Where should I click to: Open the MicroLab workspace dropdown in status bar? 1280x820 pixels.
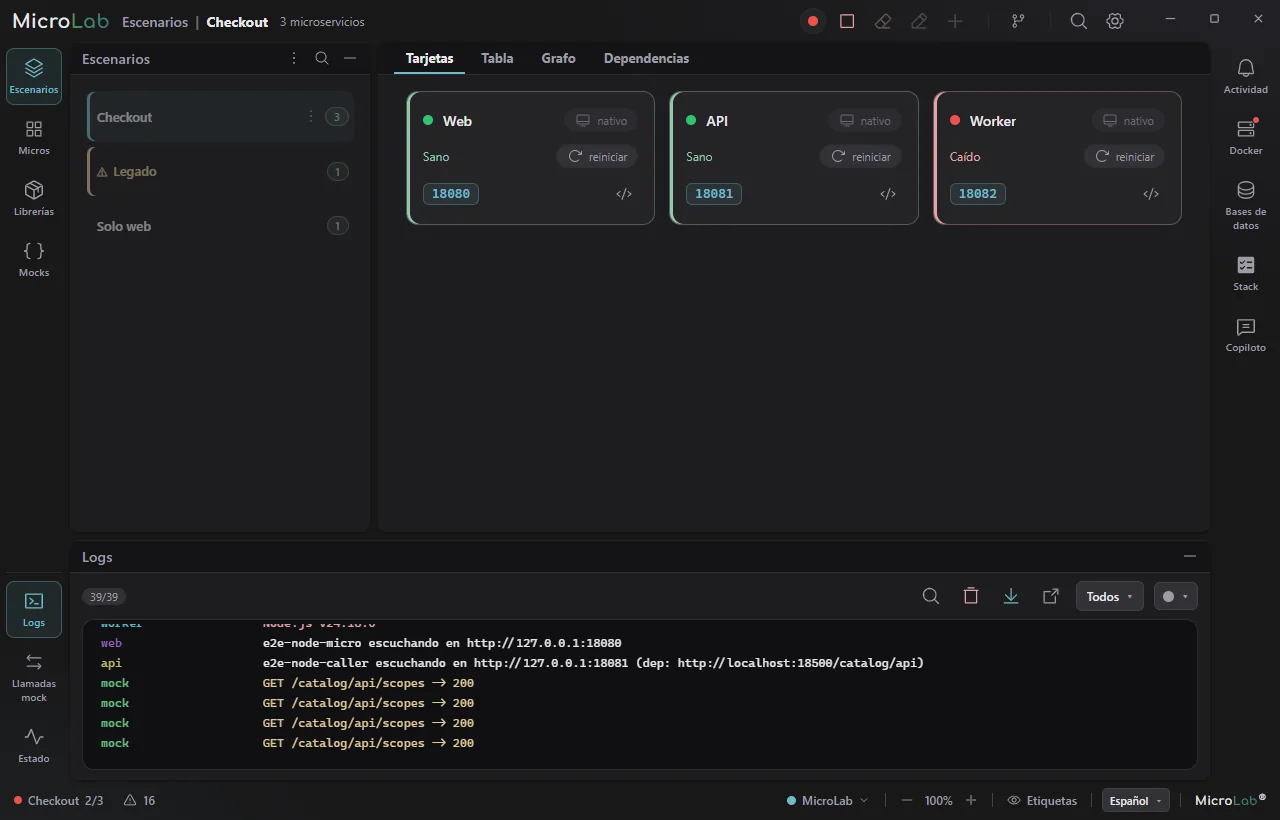pos(828,801)
